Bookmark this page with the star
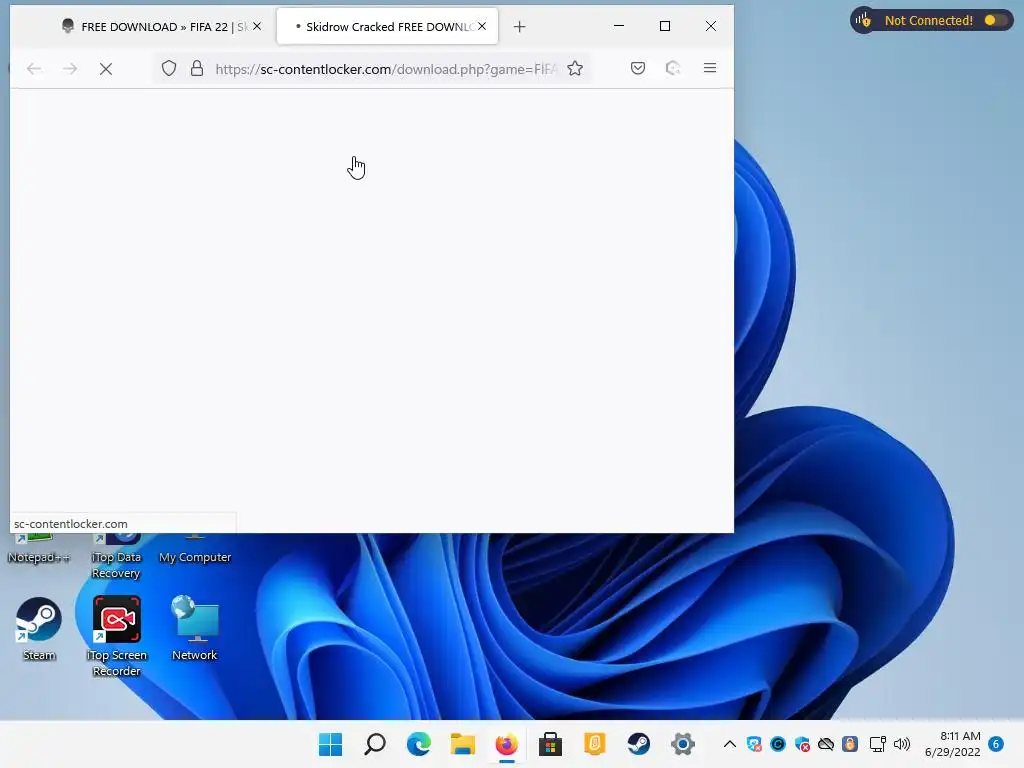 coord(575,69)
